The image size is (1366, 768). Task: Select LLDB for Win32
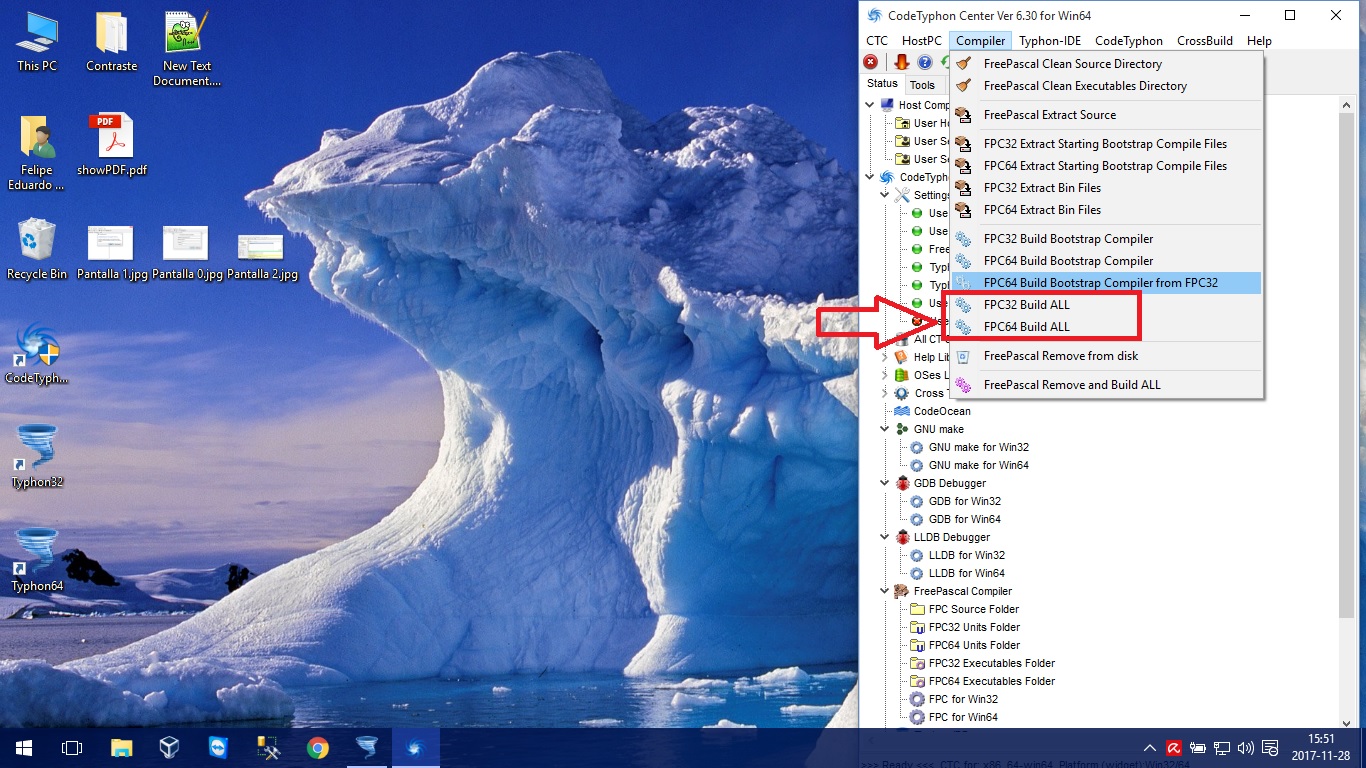[x=966, y=555]
